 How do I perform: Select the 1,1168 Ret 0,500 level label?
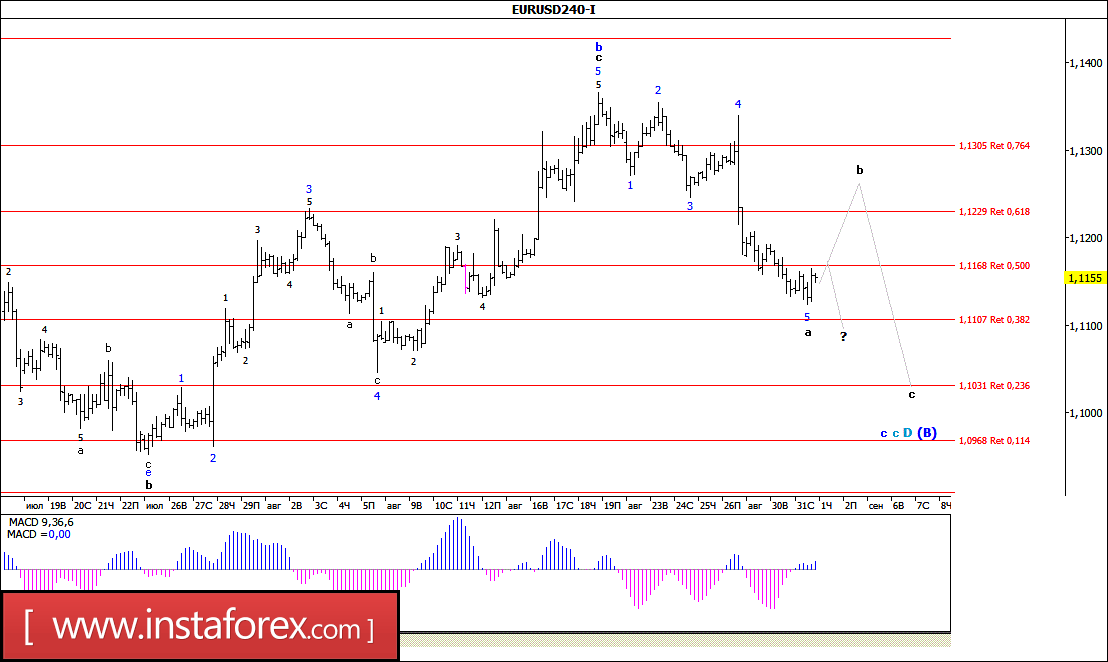[x=994, y=266]
